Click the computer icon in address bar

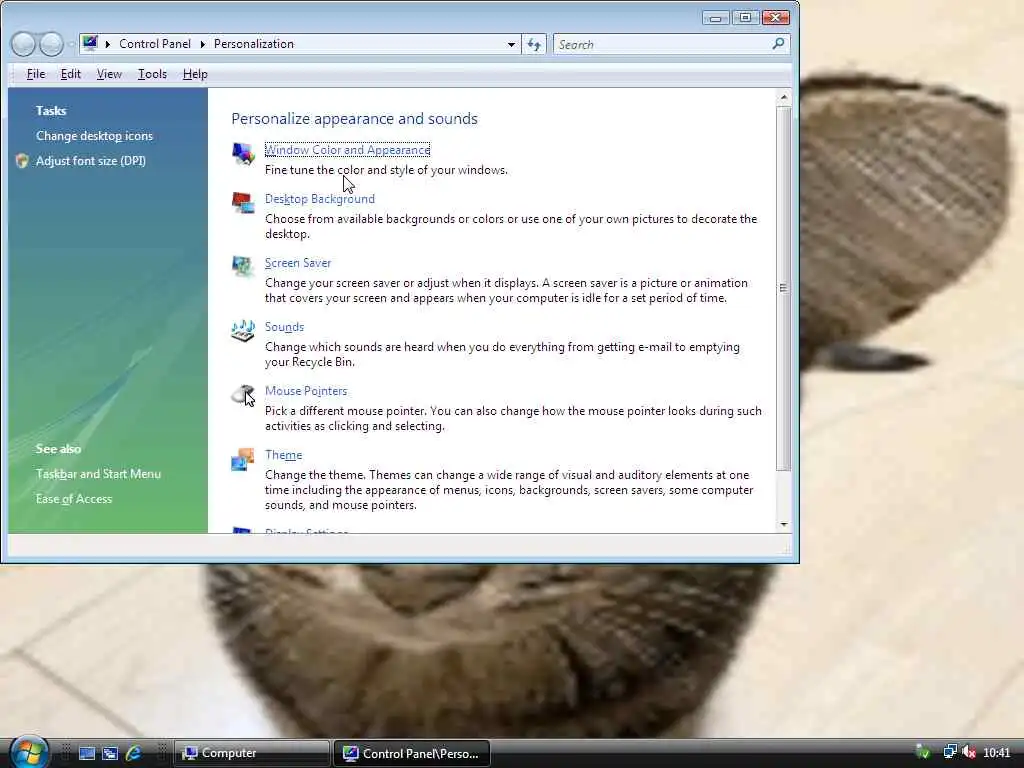pos(90,44)
